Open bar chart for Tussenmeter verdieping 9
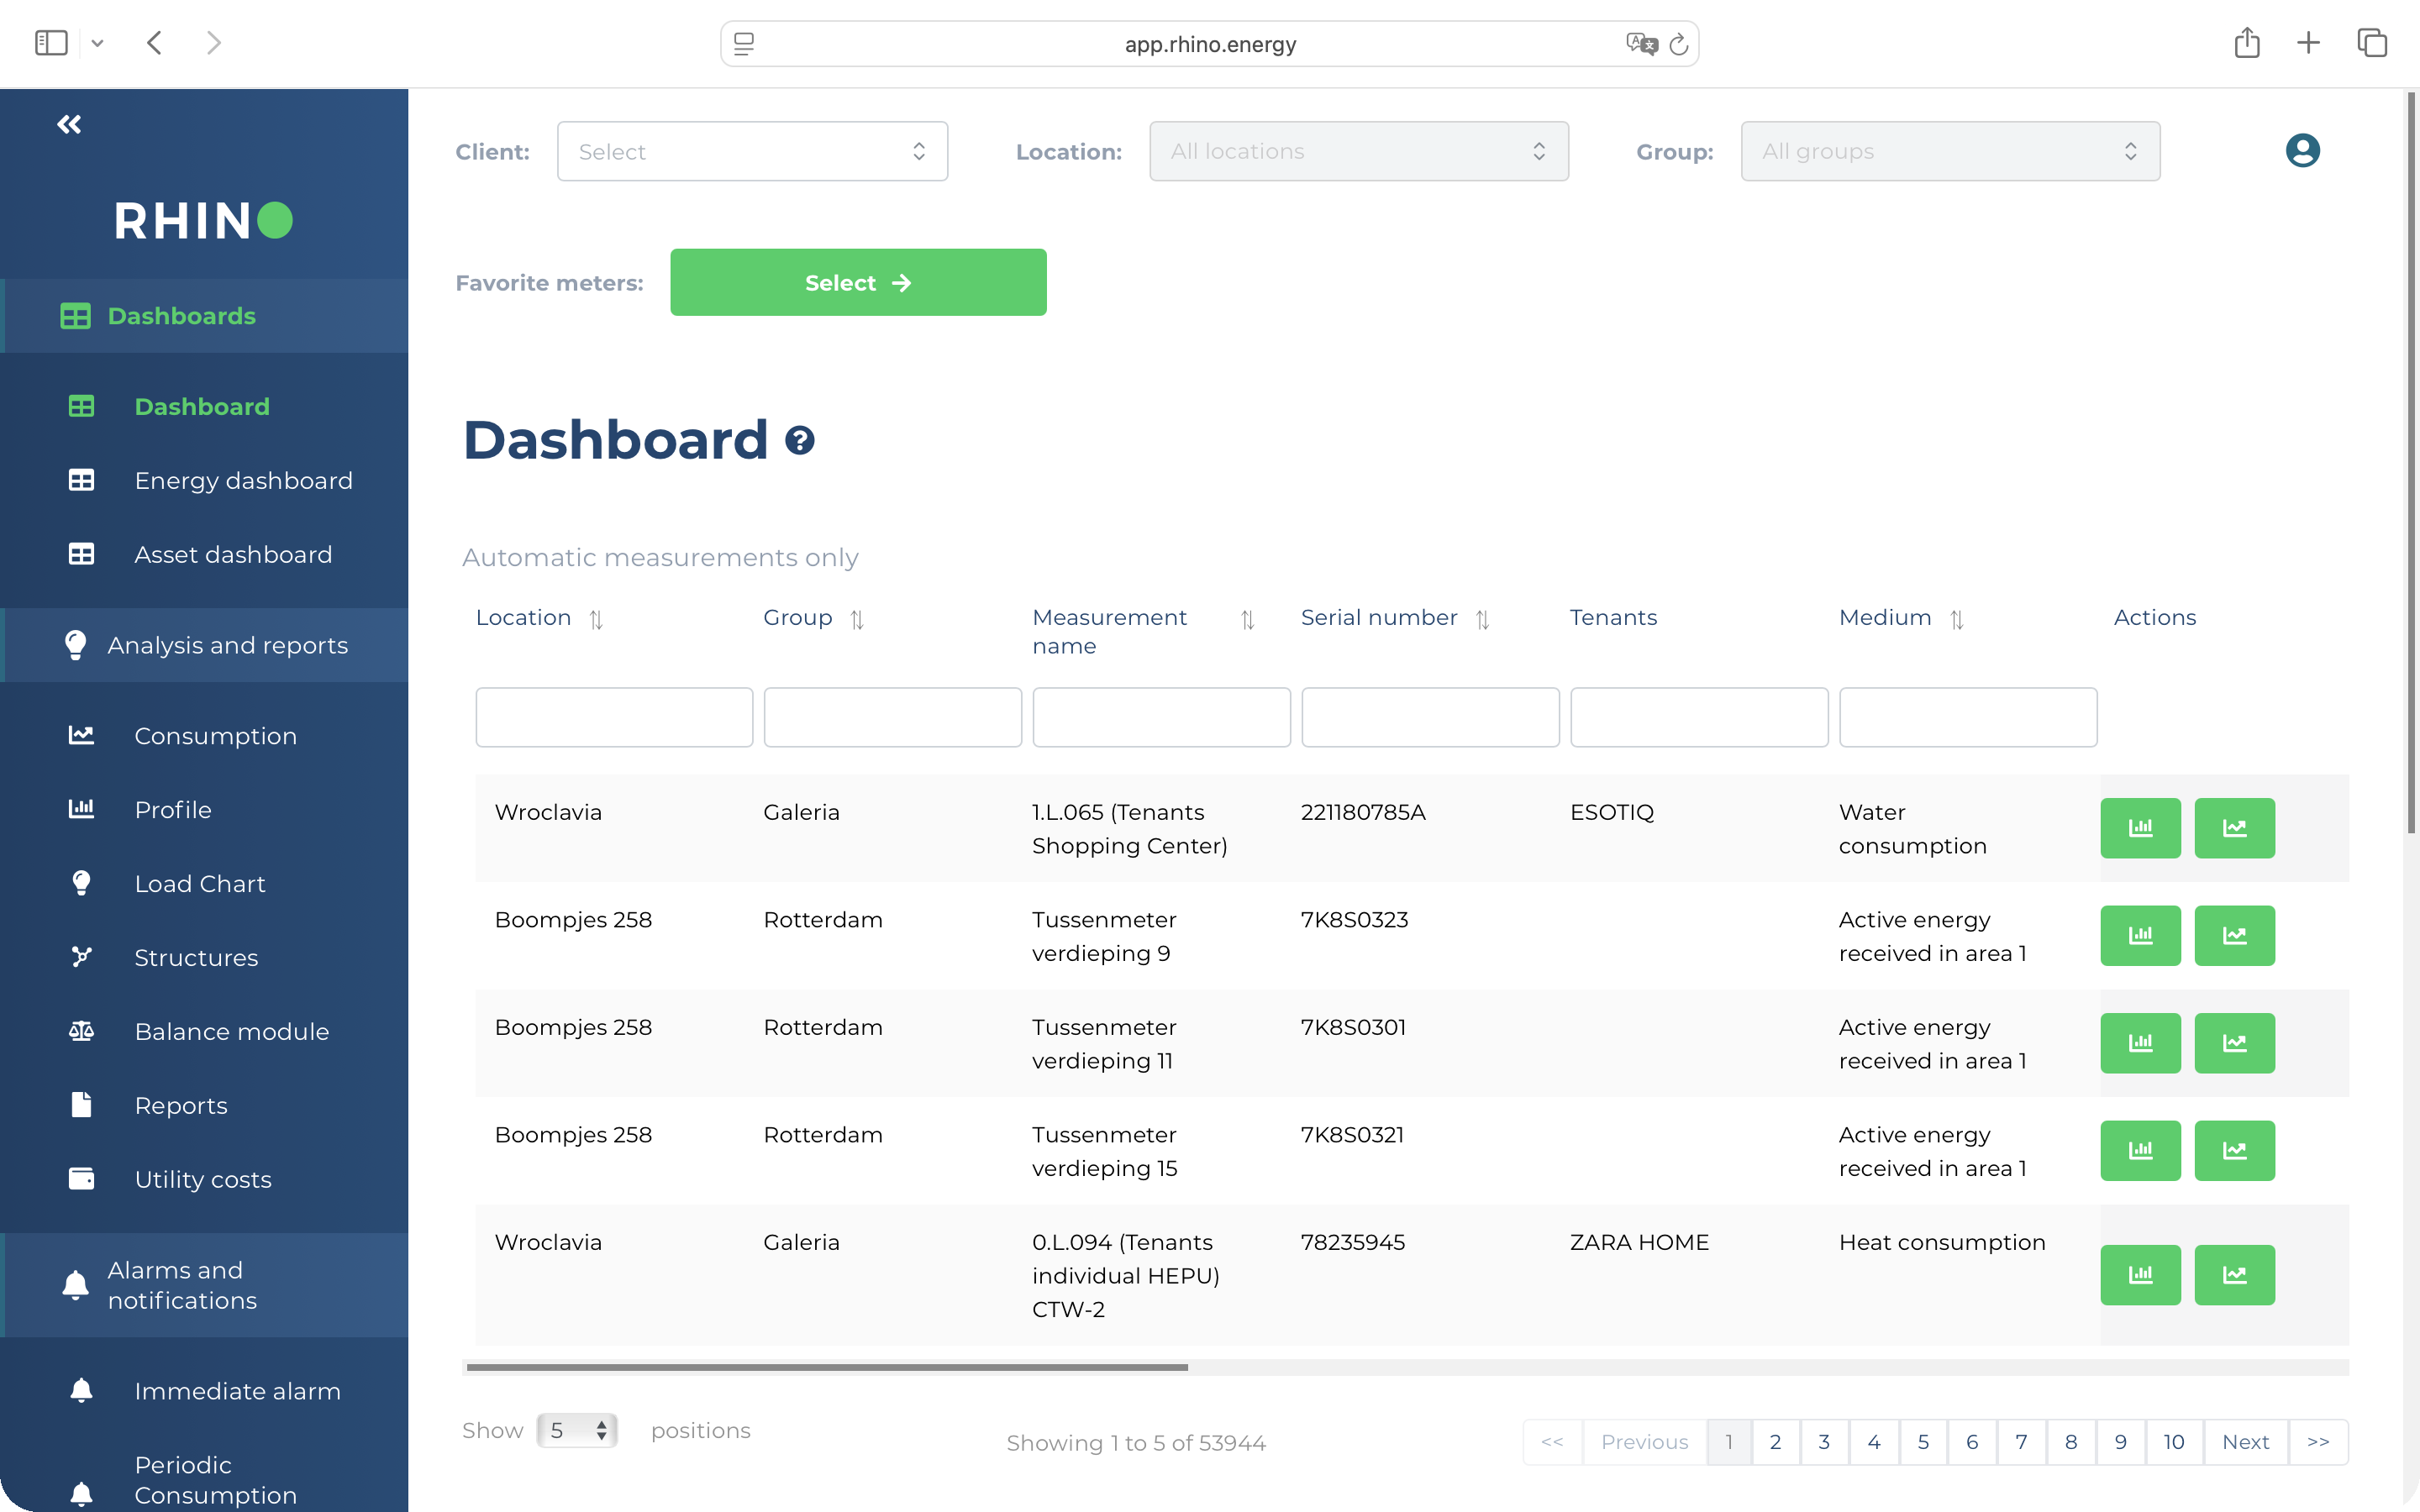 (2140, 936)
